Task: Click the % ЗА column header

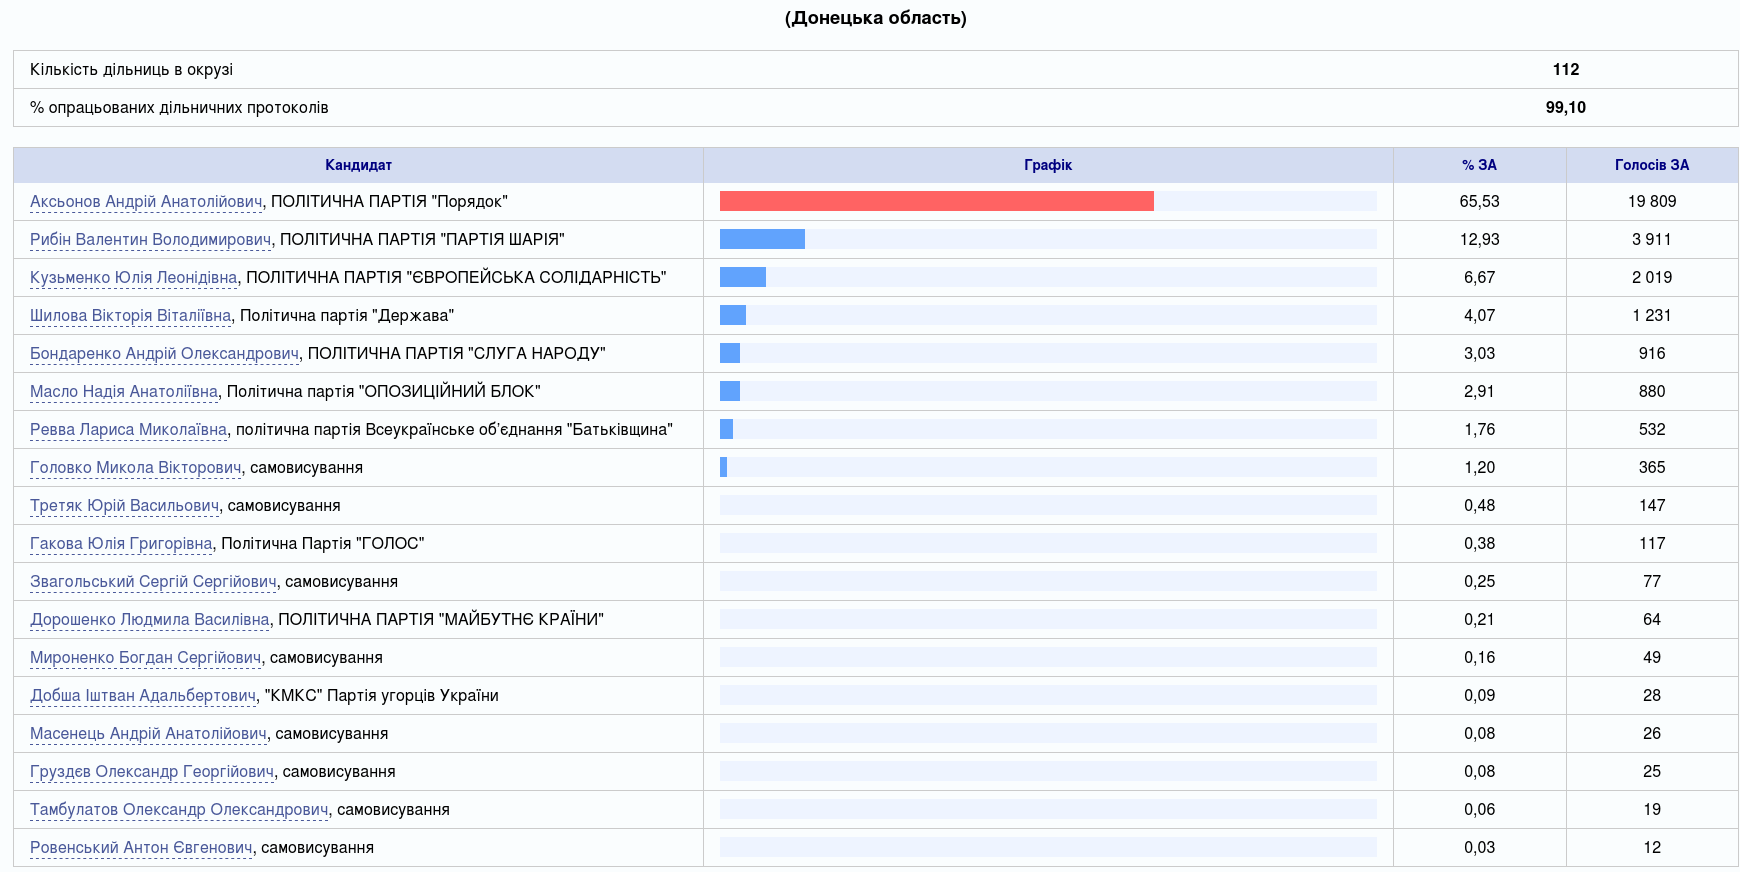Action: pyautogui.click(x=1479, y=165)
